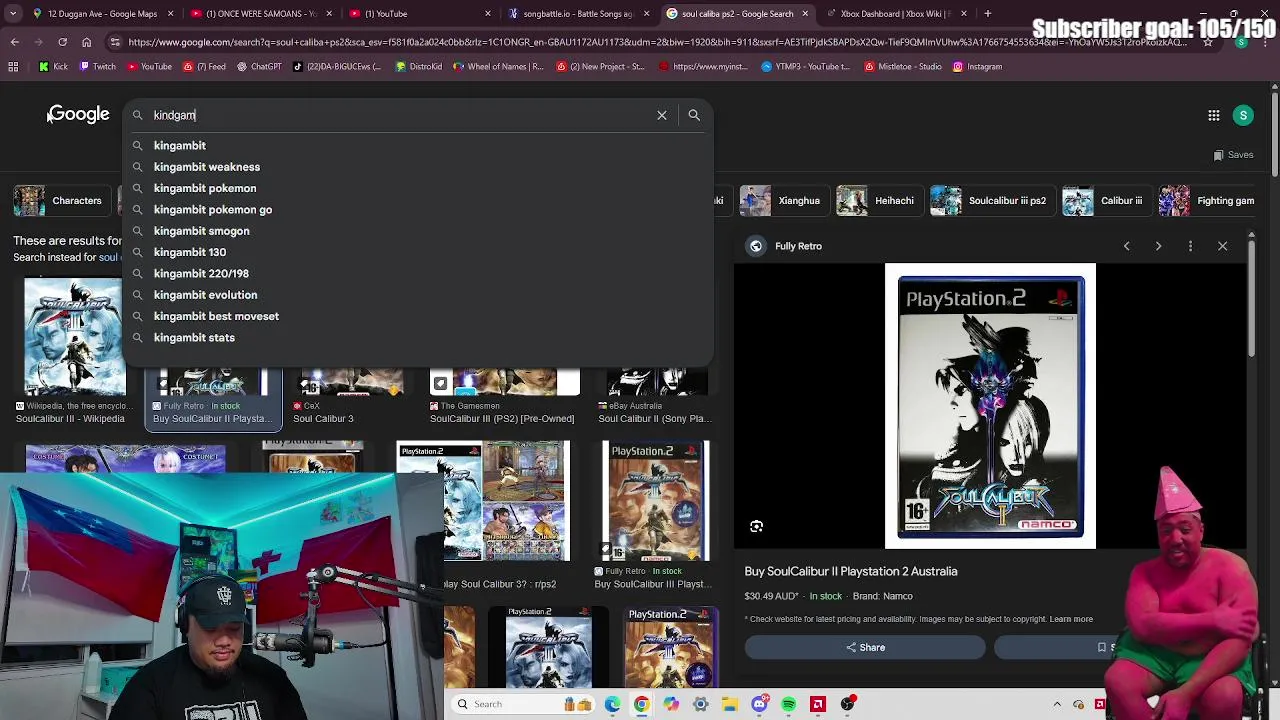
Task: Share the SoulCalibur II image
Action: coord(865,647)
